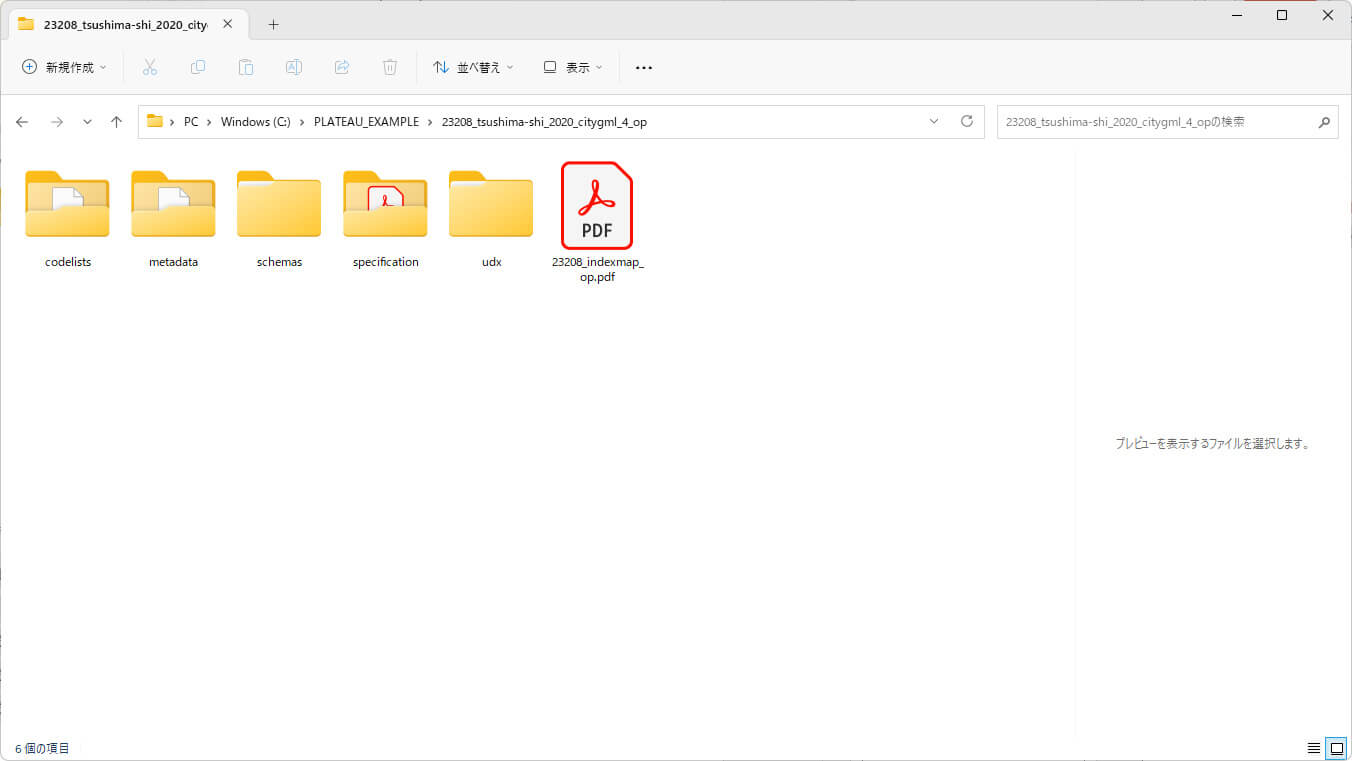Image resolution: width=1352 pixels, height=761 pixels.
Task: Switch to details list view
Action: [1314, 748]
